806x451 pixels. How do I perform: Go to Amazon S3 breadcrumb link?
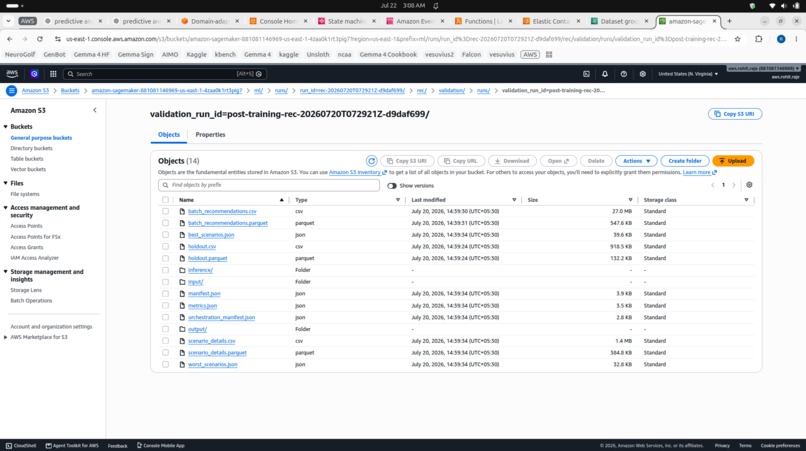[x=35, y=91]
